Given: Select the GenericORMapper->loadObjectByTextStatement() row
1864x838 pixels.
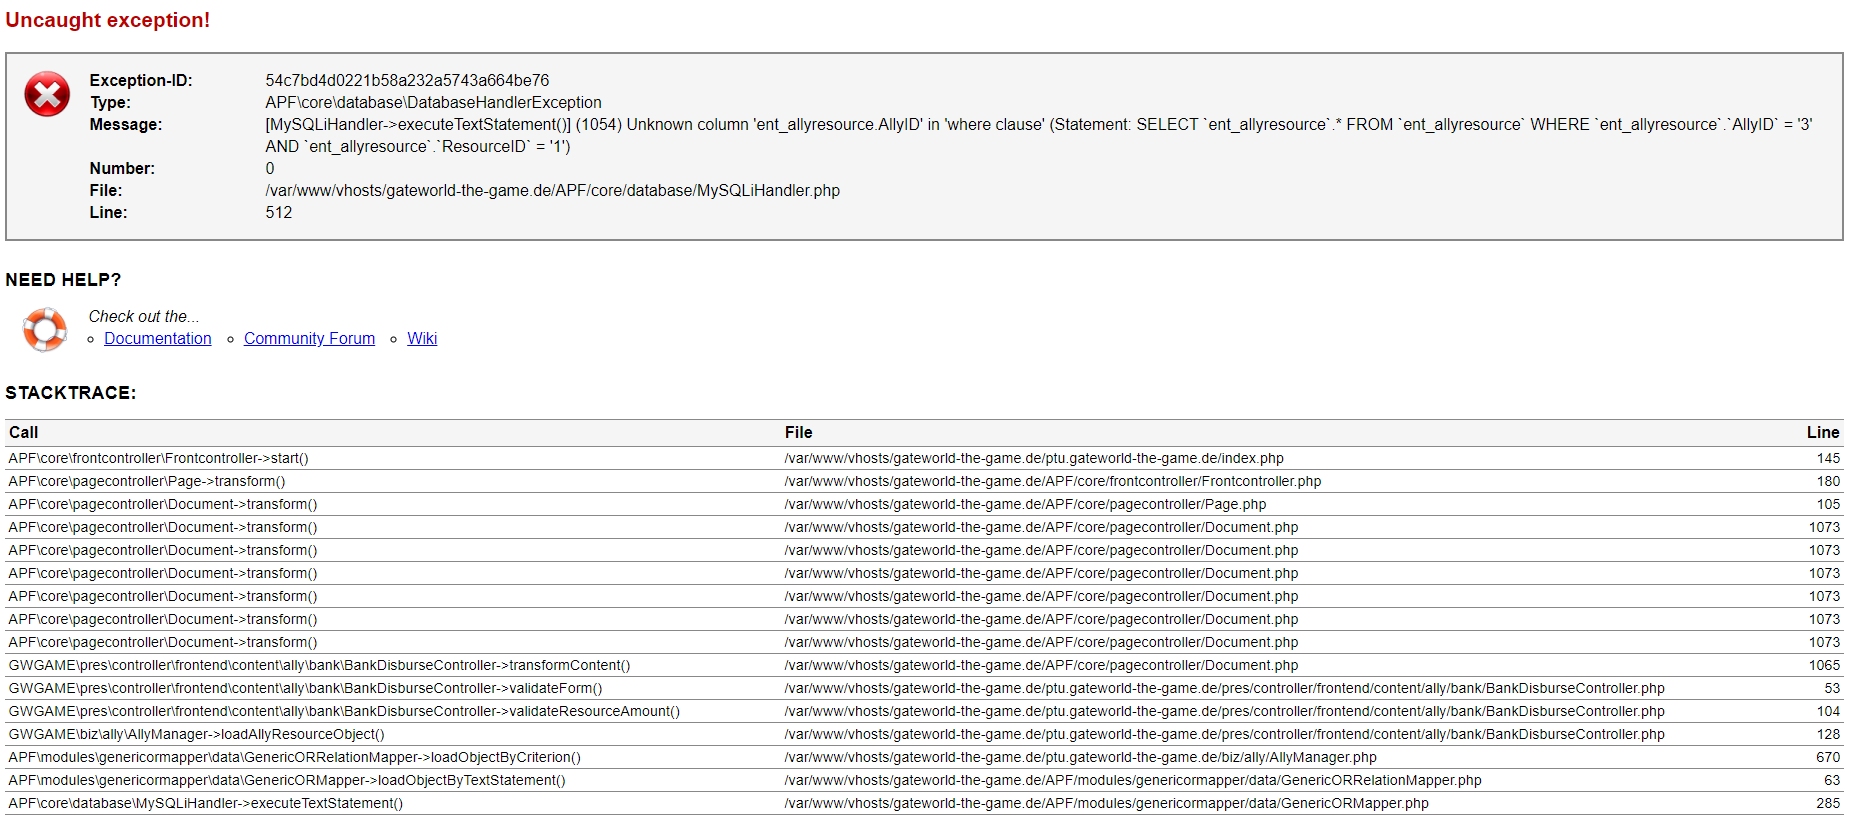Looking at the screenshot, I should coord(287,781).
